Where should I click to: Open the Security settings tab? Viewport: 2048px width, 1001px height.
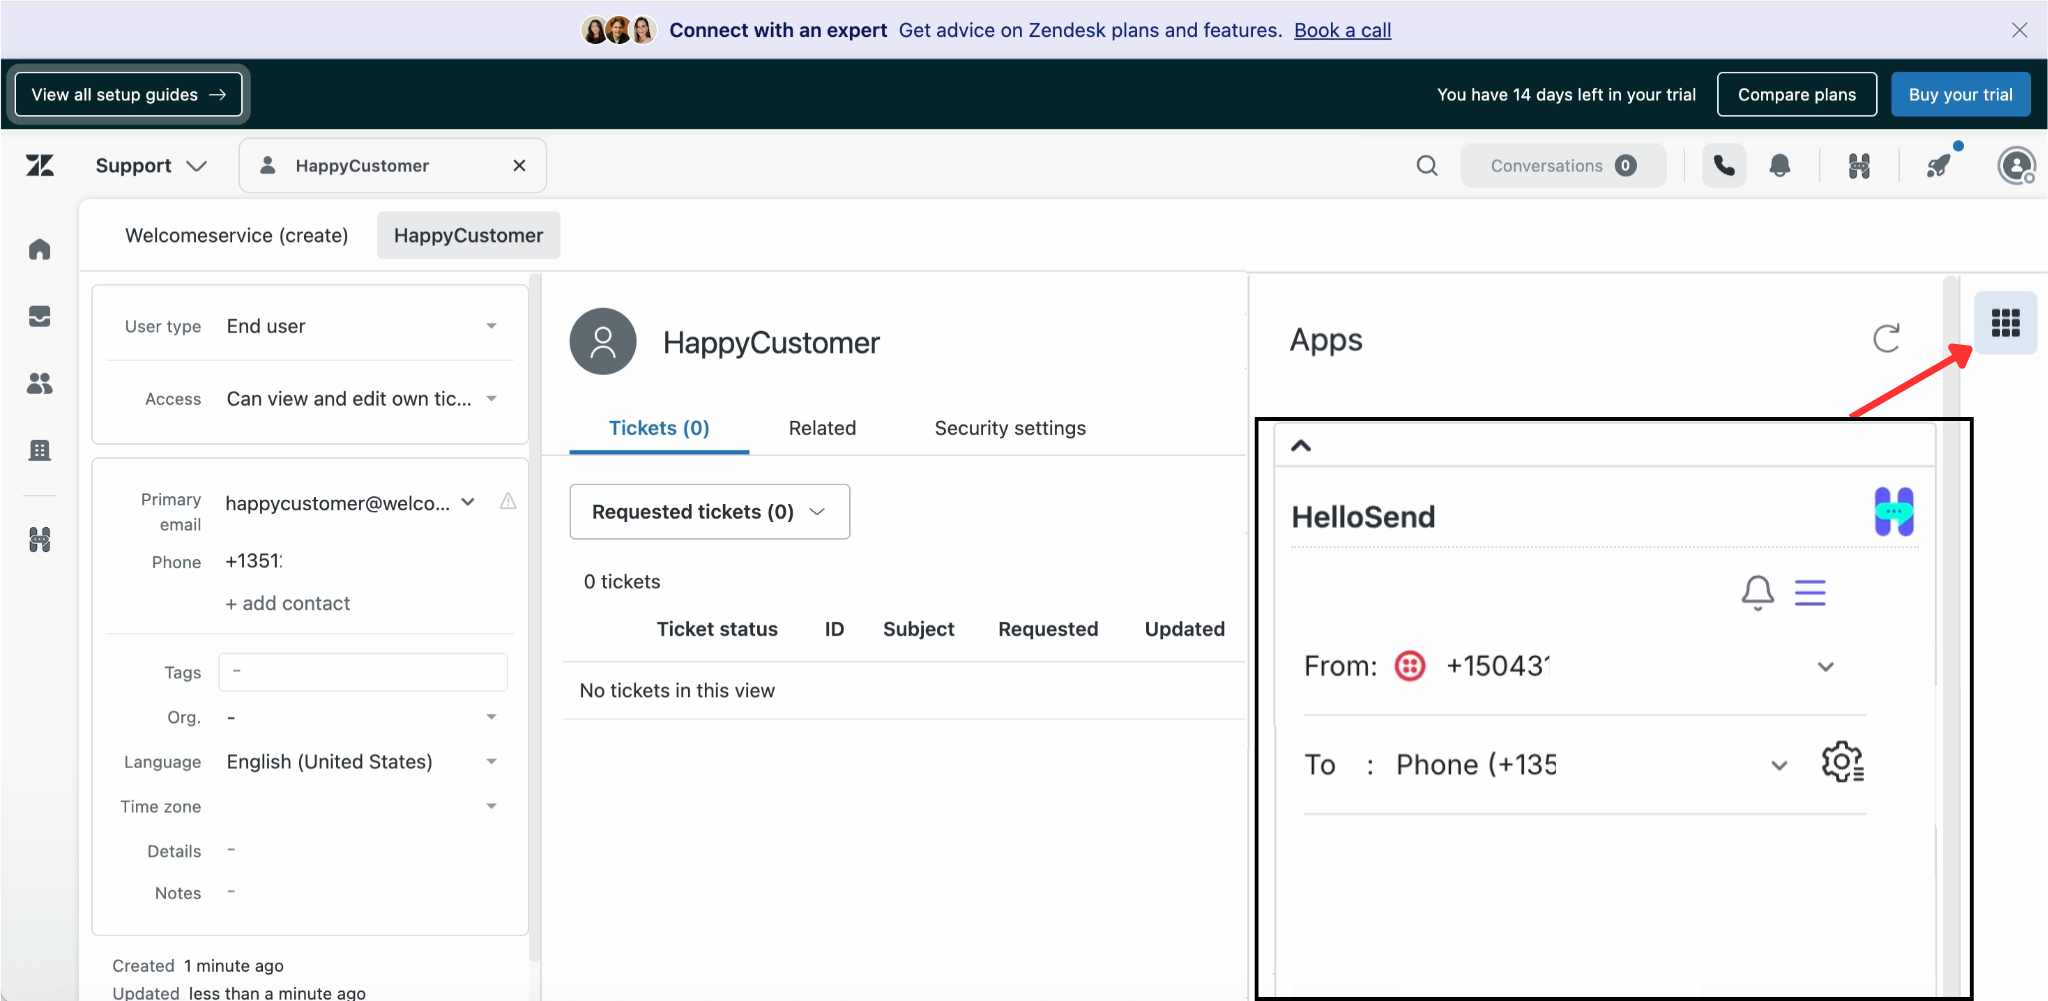click(x=1010, y=428)
